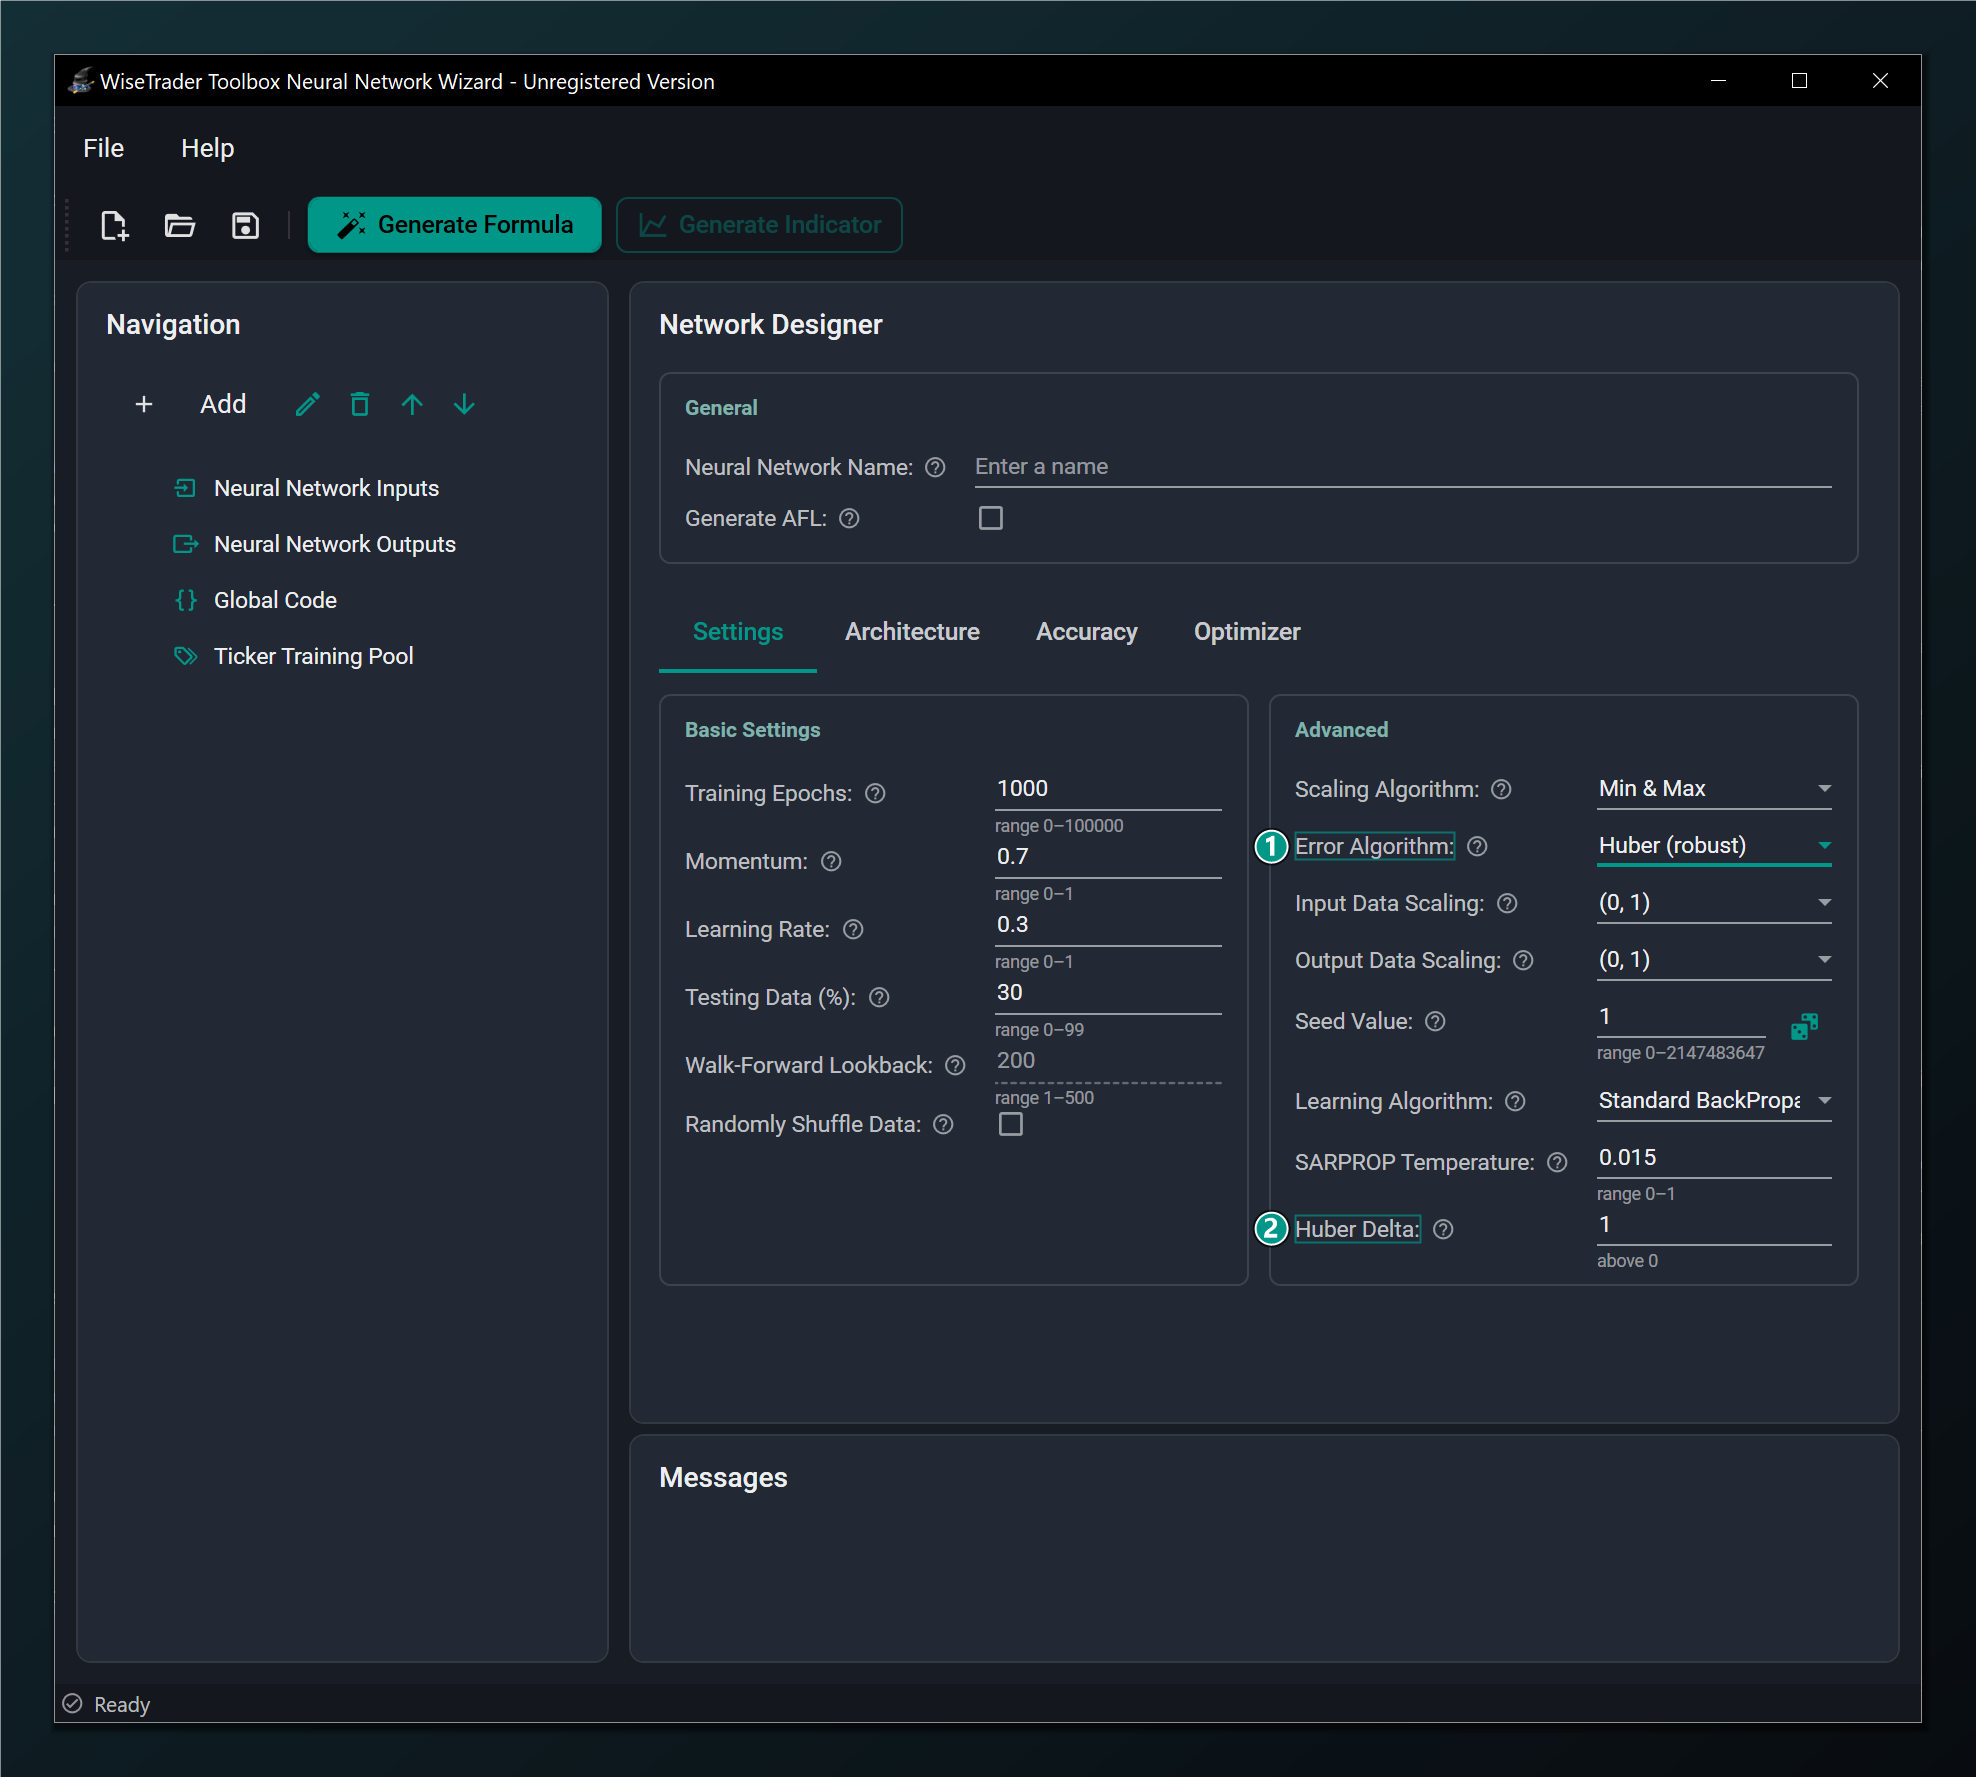Viewport: 1976px width, 1777px height.
Task: Show help for Learning Algorithm
Action: pos(1515,1101)
